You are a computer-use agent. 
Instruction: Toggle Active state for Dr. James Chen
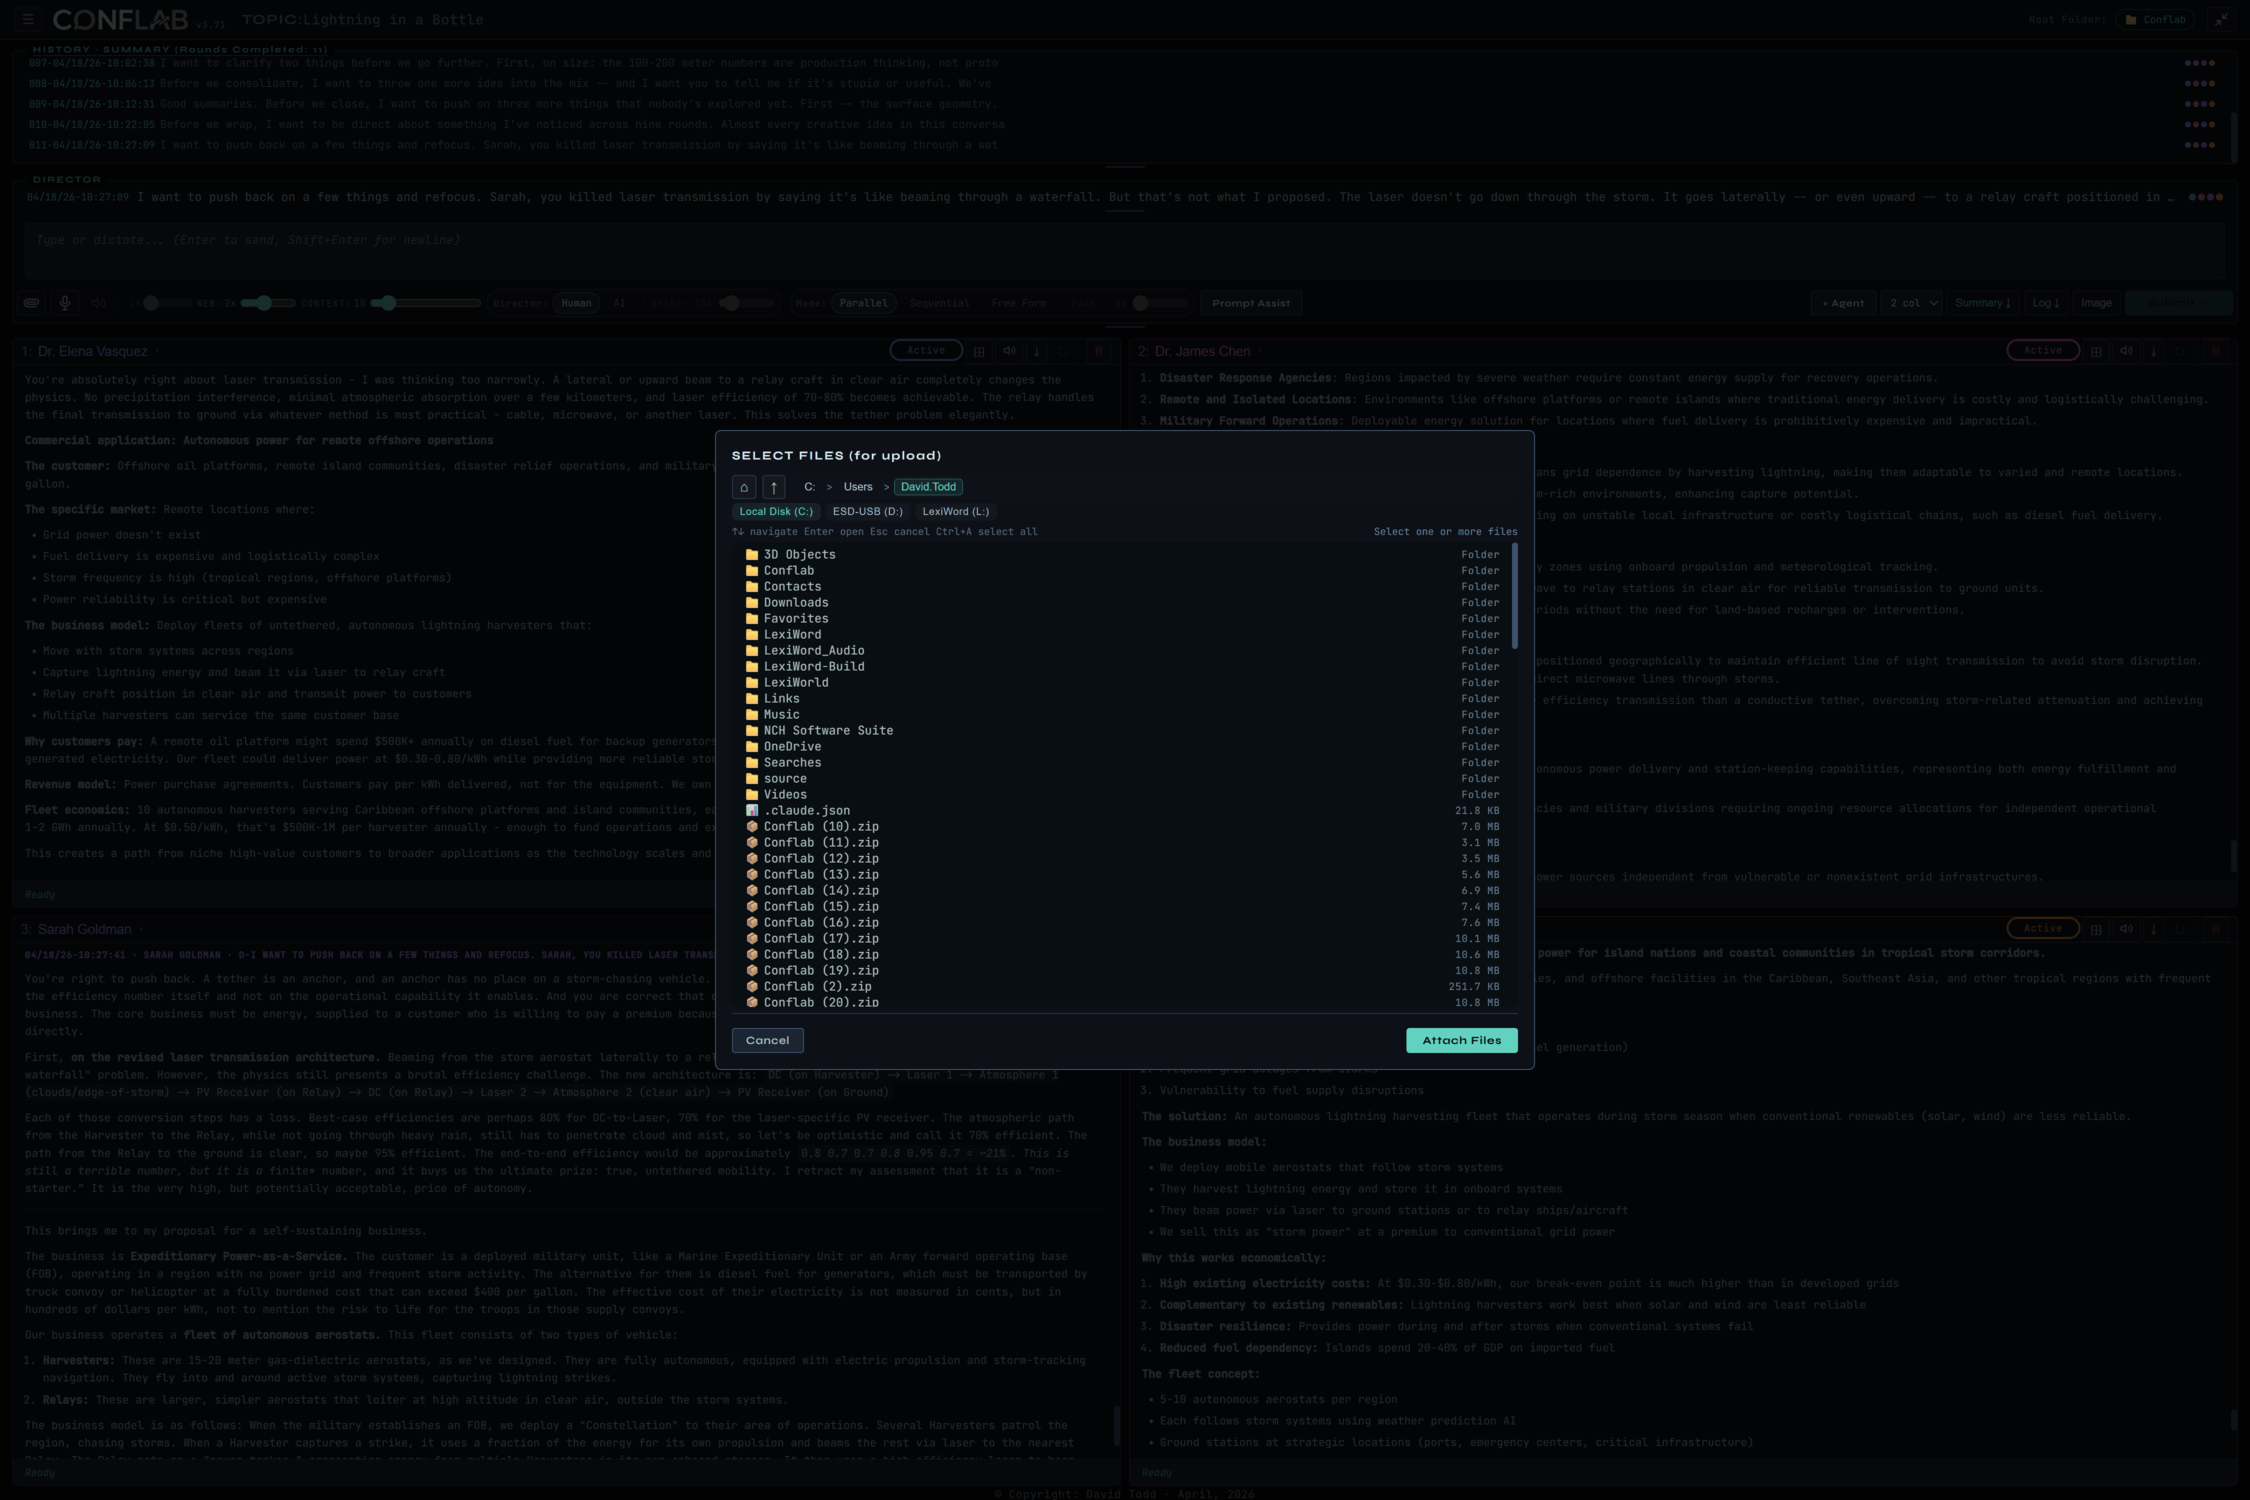coord(2043,351)
